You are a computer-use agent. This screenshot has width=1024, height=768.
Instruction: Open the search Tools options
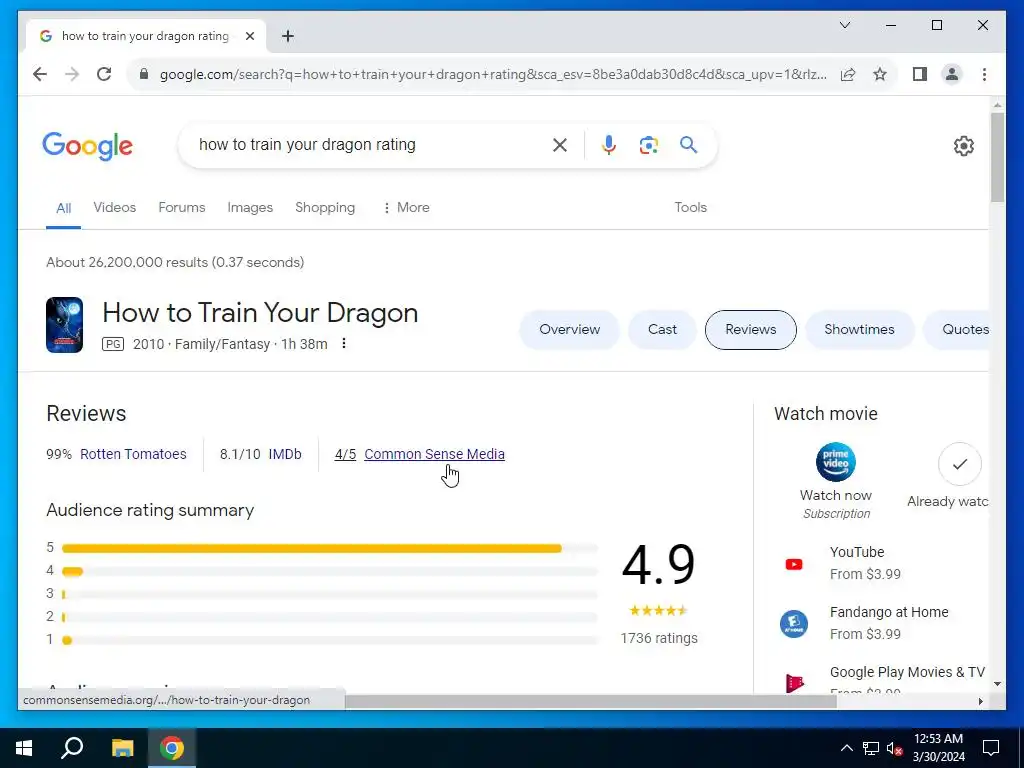(x=690, y=208)
